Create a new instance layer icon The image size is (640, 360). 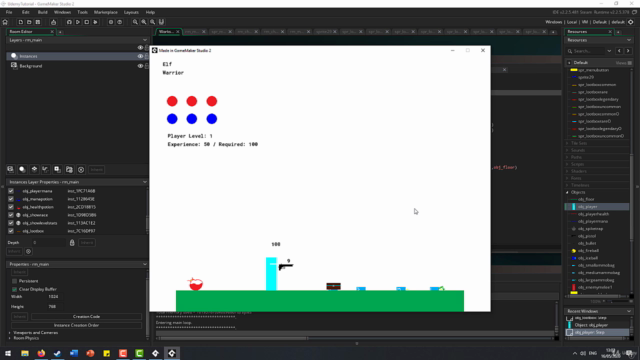22,169
